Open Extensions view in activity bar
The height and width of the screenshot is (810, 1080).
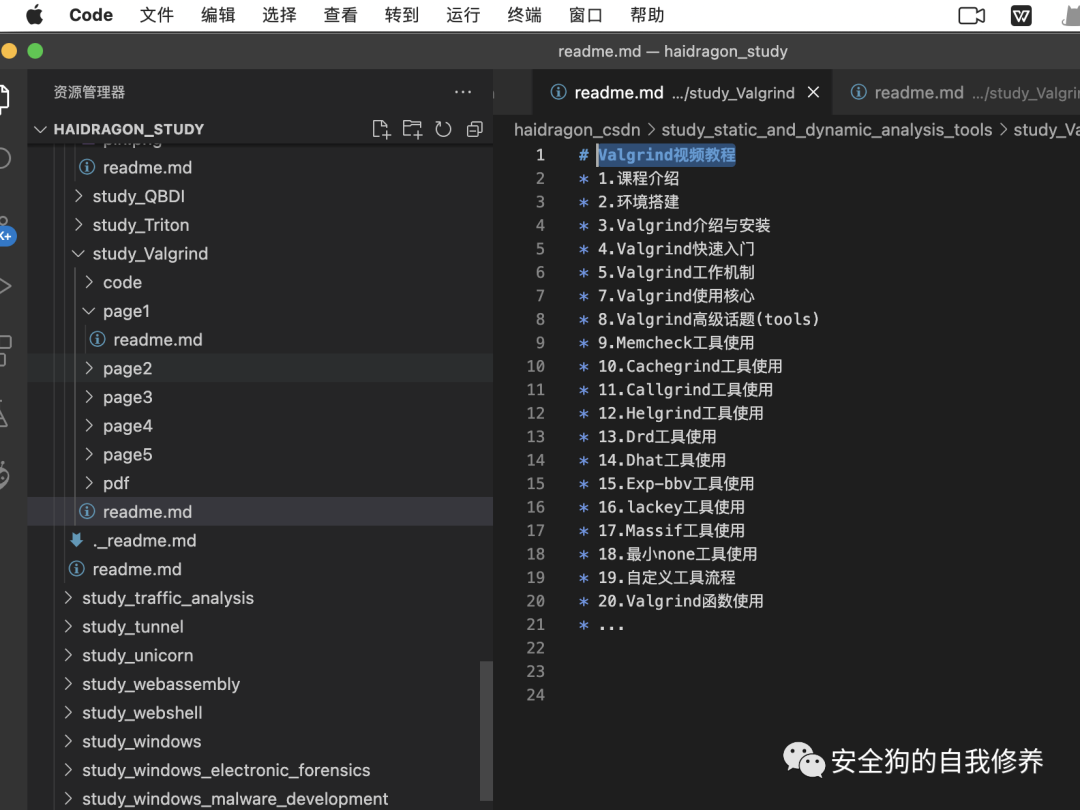pos(6,350)
